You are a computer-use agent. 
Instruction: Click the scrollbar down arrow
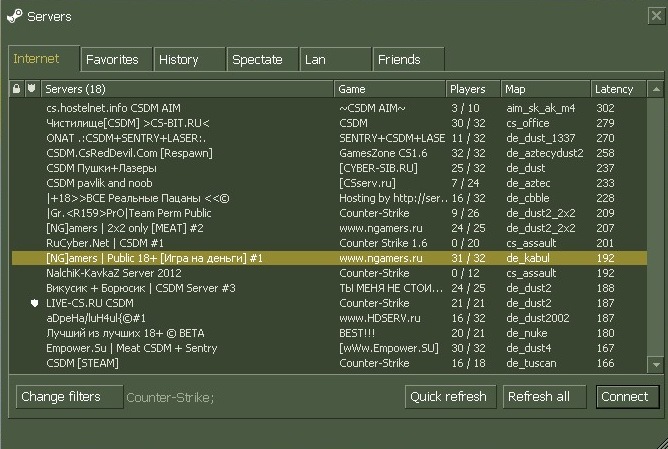(x=656, y=365)
